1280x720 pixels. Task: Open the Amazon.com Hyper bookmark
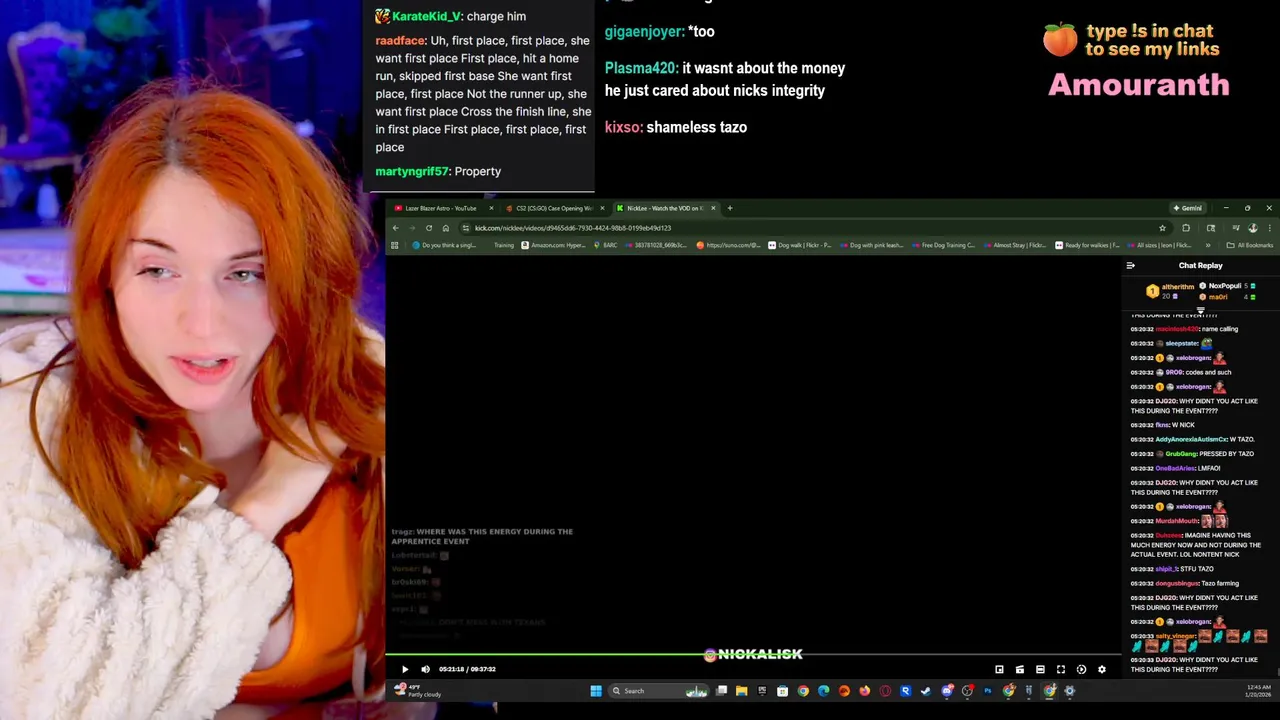[554, 245]
